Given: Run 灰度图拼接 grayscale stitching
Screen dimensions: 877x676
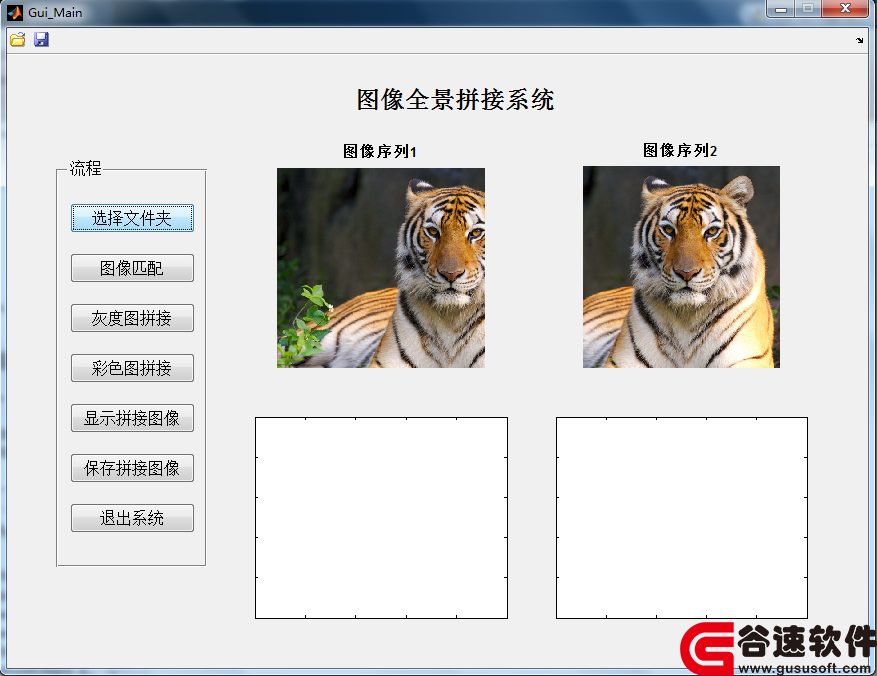Looking at the screenshot, I should (132, 318).
